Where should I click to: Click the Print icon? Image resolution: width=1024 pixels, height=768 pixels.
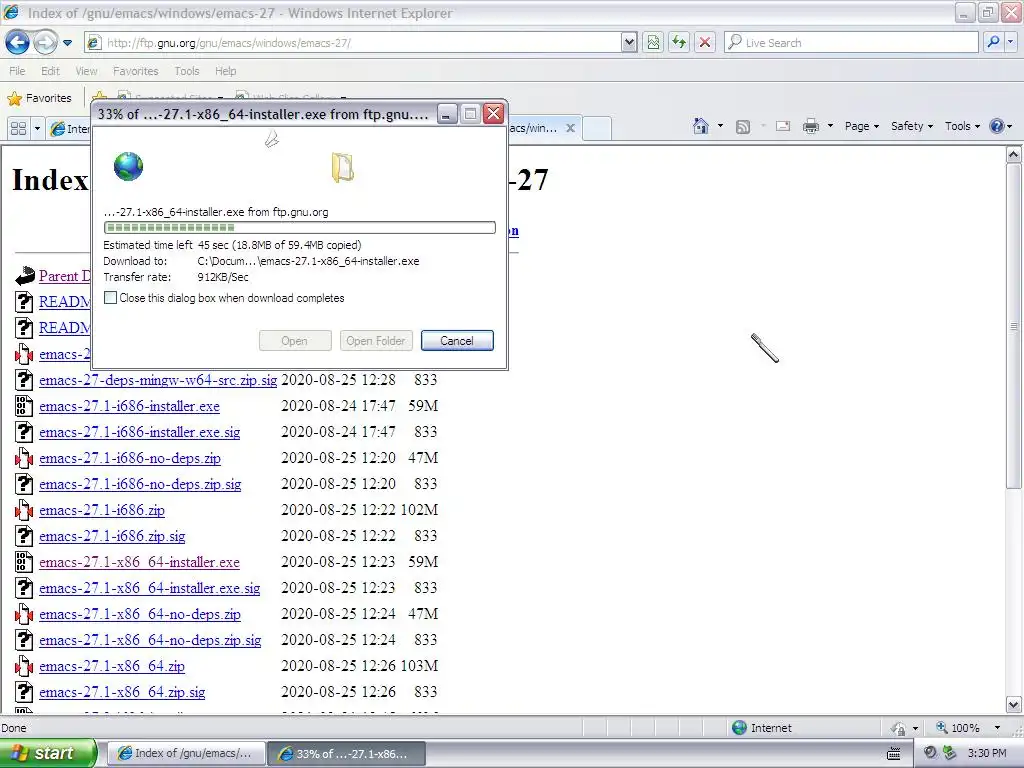[810, 126]
